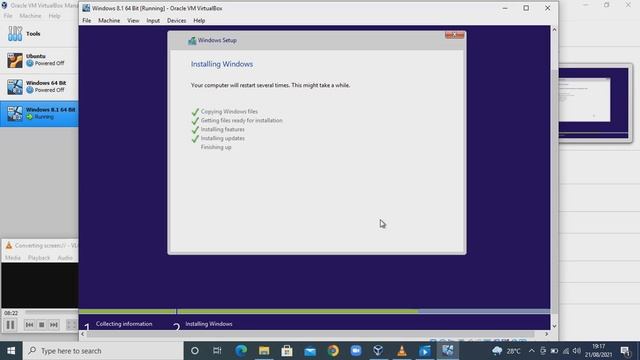
Task: Stop playback in VLC player
Action: pos(41,325)
